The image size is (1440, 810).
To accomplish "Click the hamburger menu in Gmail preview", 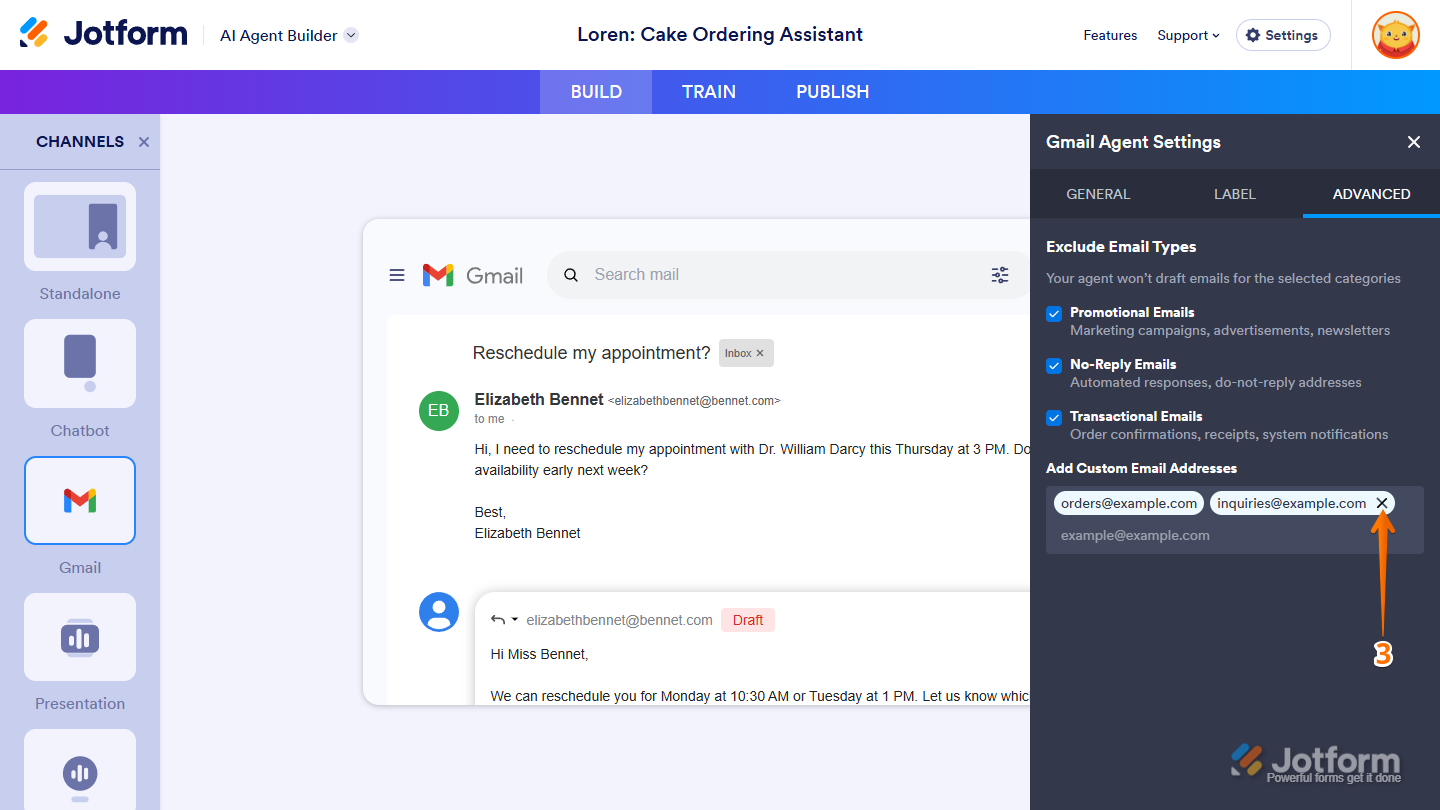I will 397,275.
